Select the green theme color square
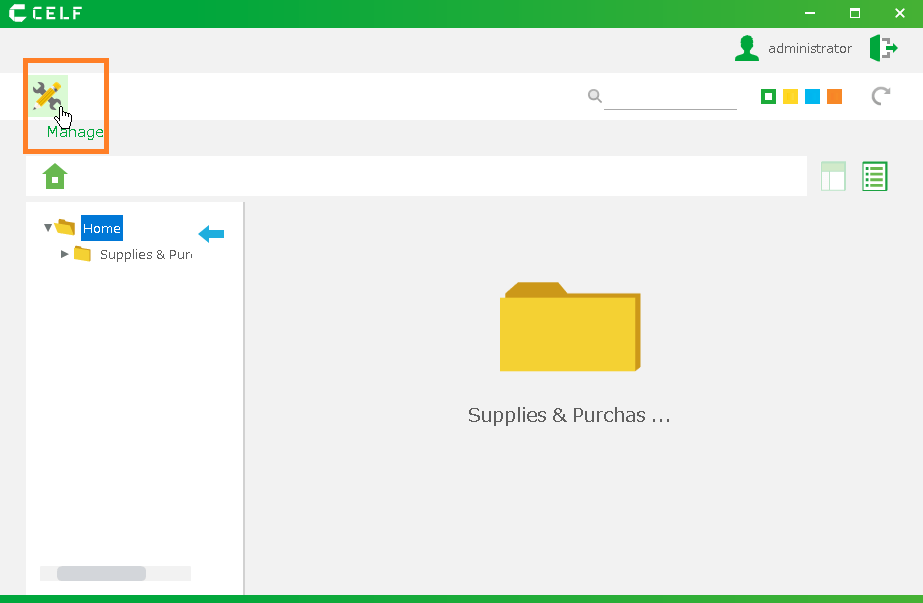The image size is (923, 603). [x=768, y=96]
